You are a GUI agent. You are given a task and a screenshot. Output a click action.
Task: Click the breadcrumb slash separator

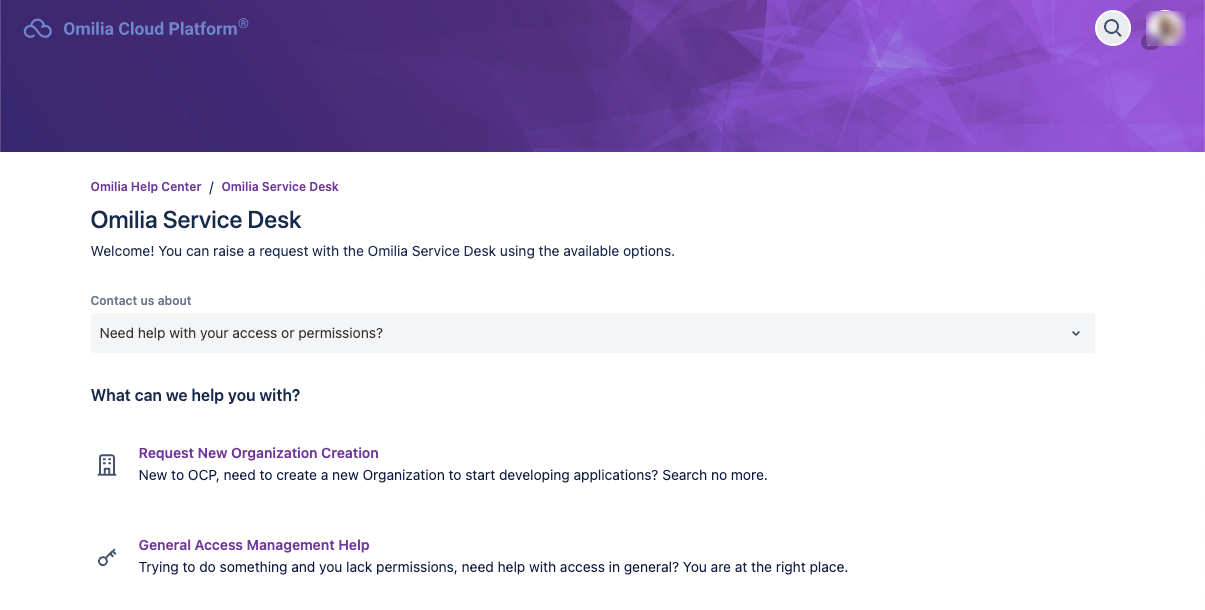(x=211, y=187)
